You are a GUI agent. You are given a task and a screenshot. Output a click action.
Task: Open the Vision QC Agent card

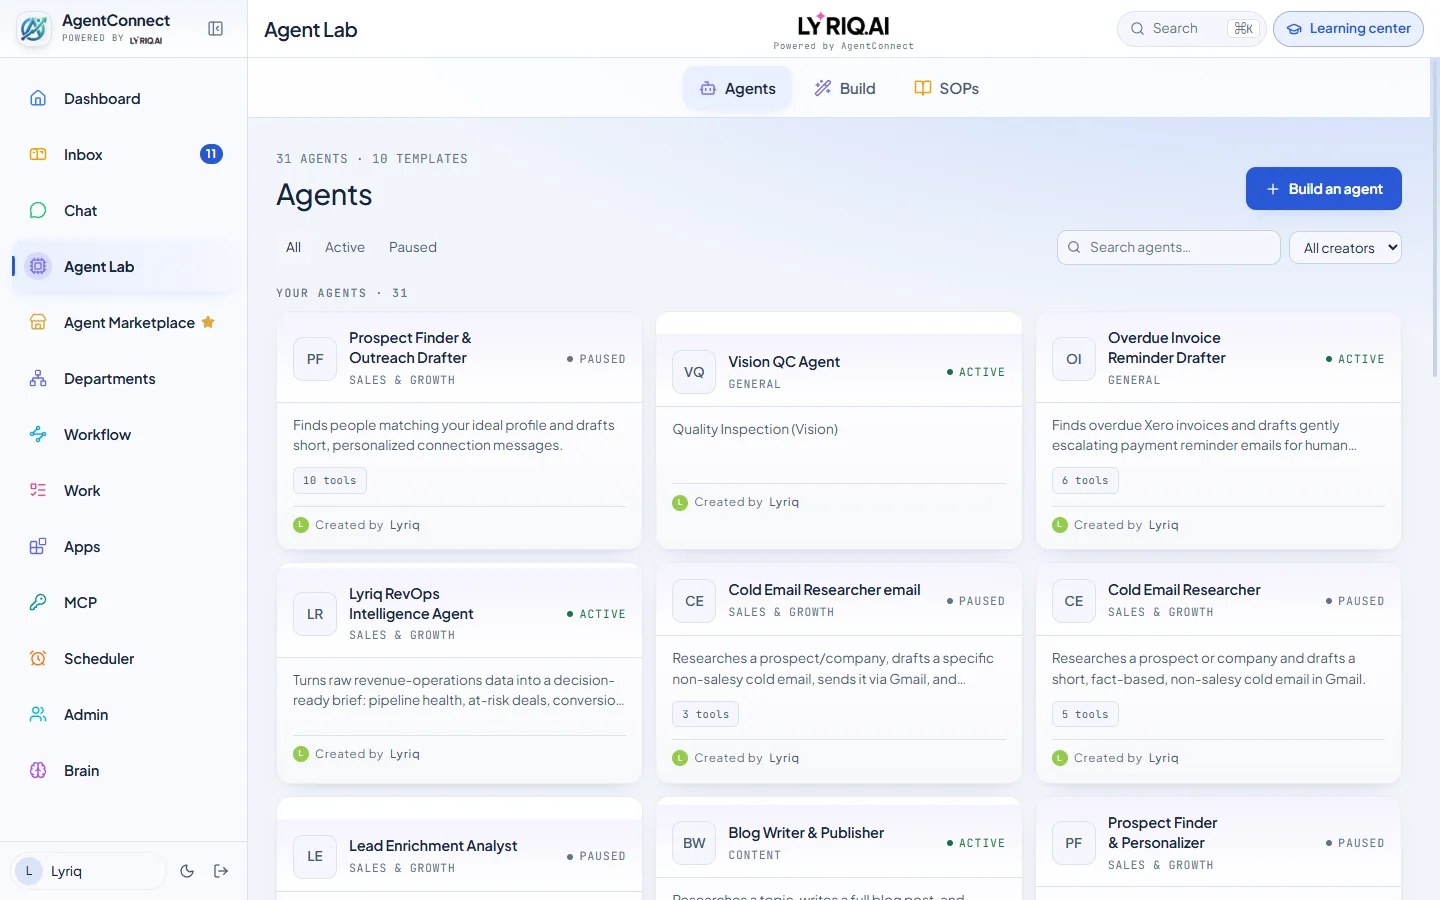click(x=839, y=430)
